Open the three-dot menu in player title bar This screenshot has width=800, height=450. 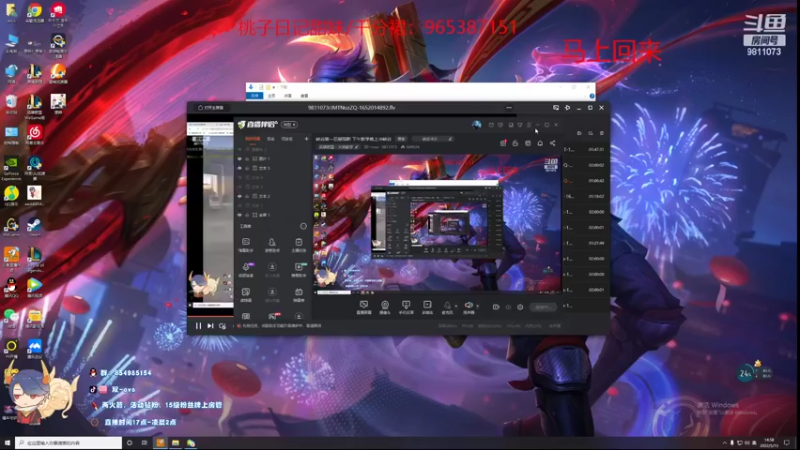click(x=509, y=108)
